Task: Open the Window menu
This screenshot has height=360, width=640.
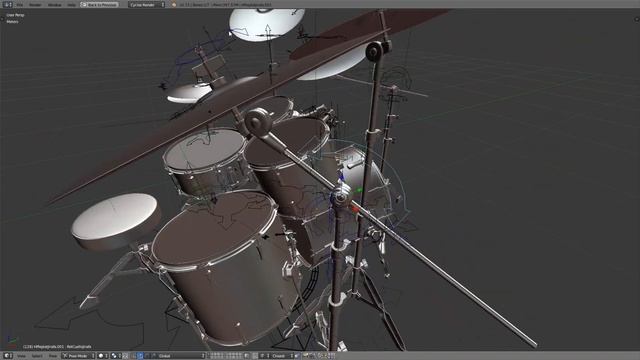Action: (x=55, y=4)
